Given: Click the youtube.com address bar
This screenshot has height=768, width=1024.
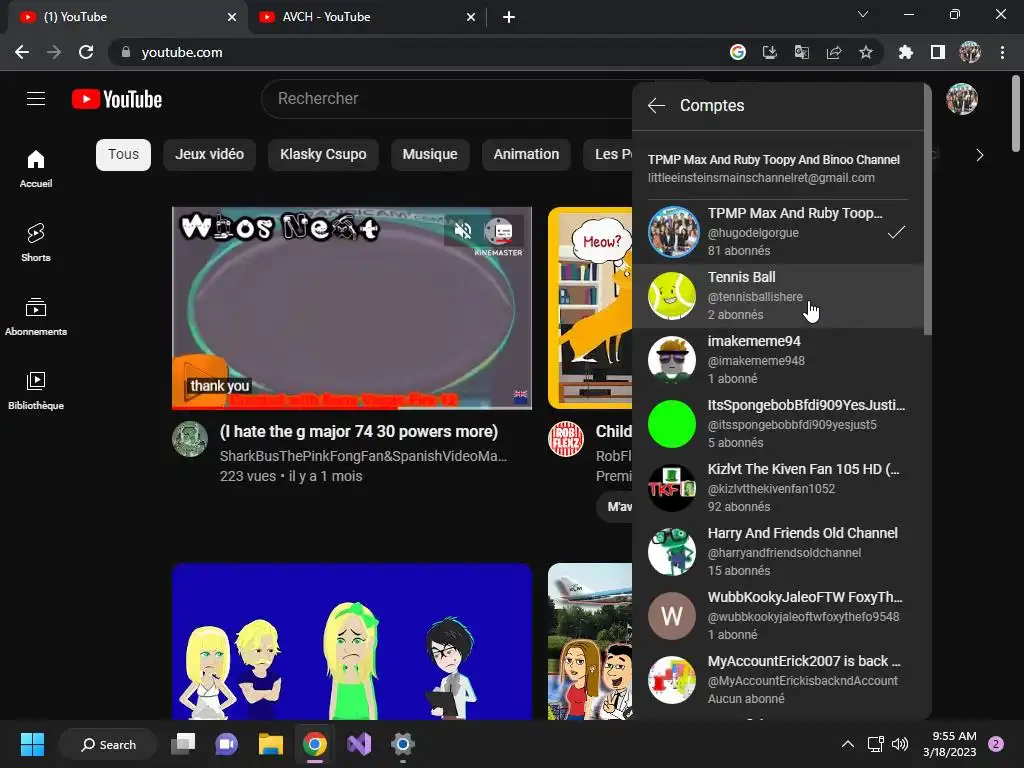Looking at the screenshot, I should click(x=418, y=52).
